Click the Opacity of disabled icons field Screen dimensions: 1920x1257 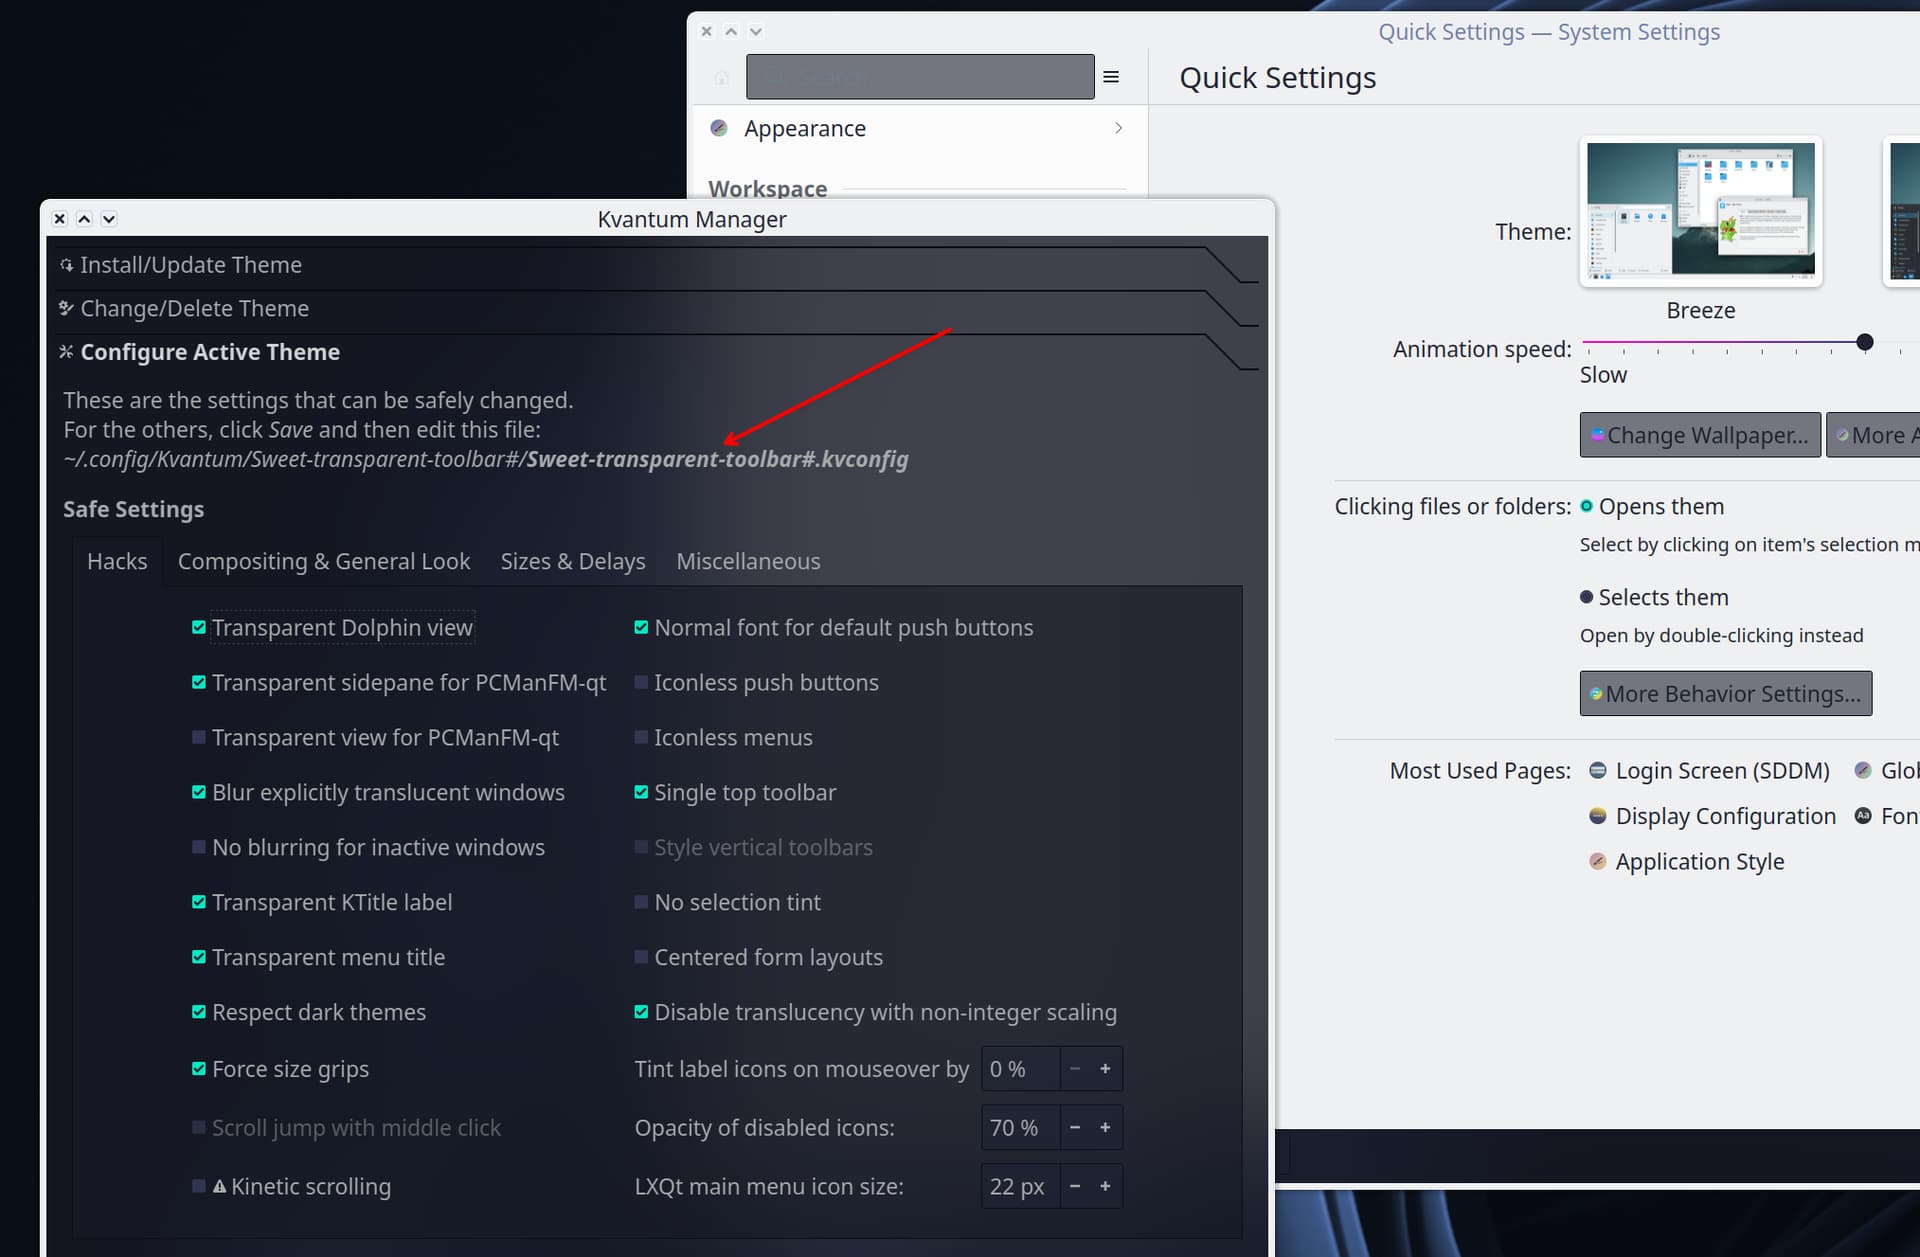(1020, 1127)
